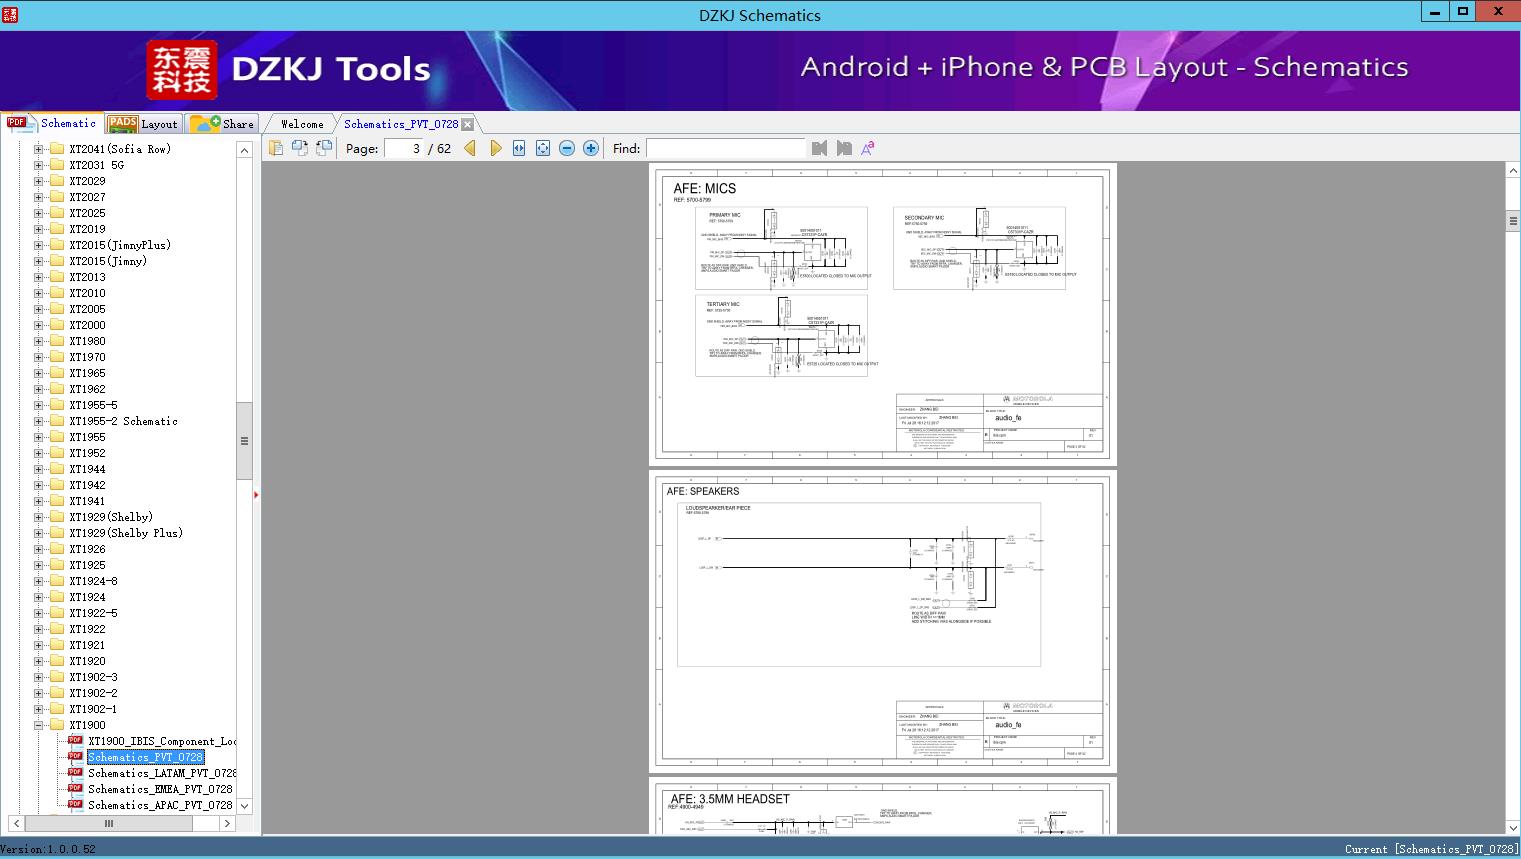Select the XT1955-5 folder
Image resolution: width=1521 pixels, height=859 pixels.
point(93,405)
